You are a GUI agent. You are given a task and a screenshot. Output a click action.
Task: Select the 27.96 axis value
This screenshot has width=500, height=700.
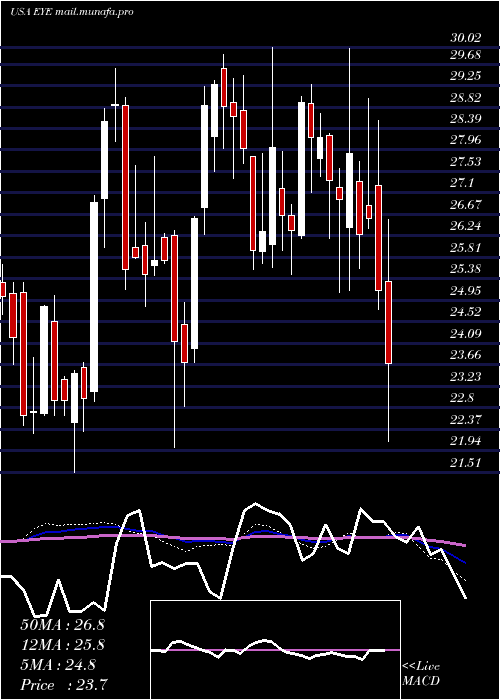click(466, 140)
